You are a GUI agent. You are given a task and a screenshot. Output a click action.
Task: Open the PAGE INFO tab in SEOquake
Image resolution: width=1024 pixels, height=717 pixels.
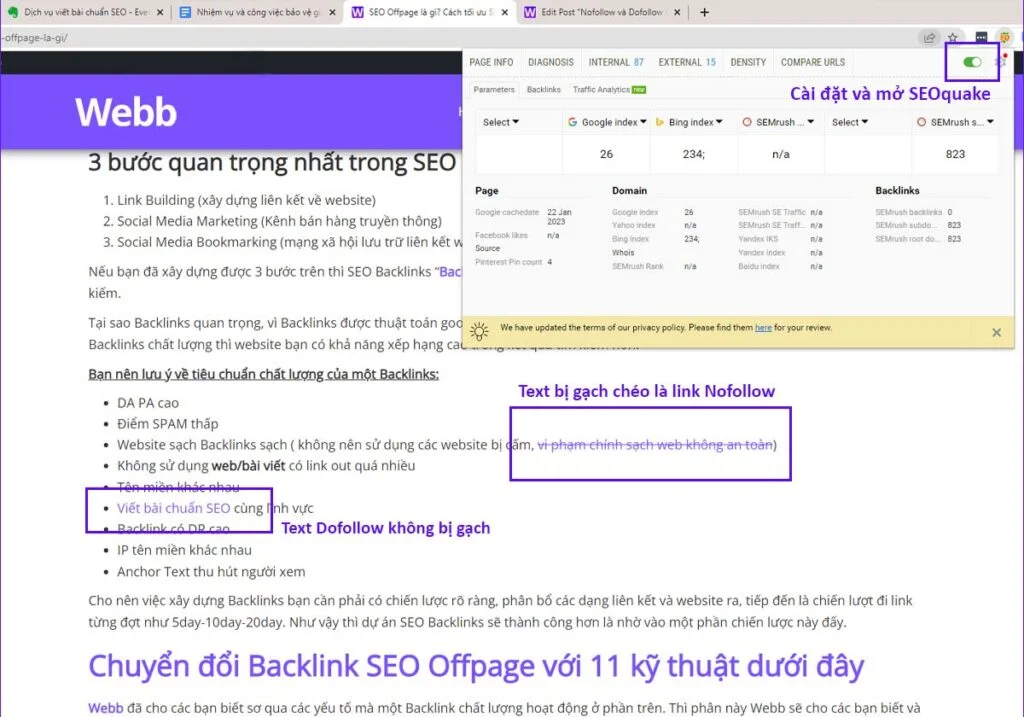pos(491,62)
